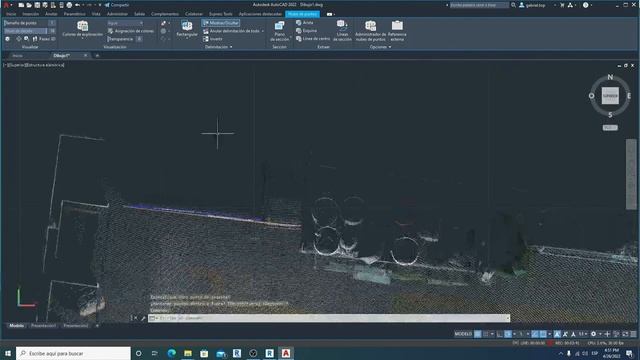This screenshot has width=640, height=360.
Task: Switch to the Dibujo1 document tab
Action: tap(62, 56)
